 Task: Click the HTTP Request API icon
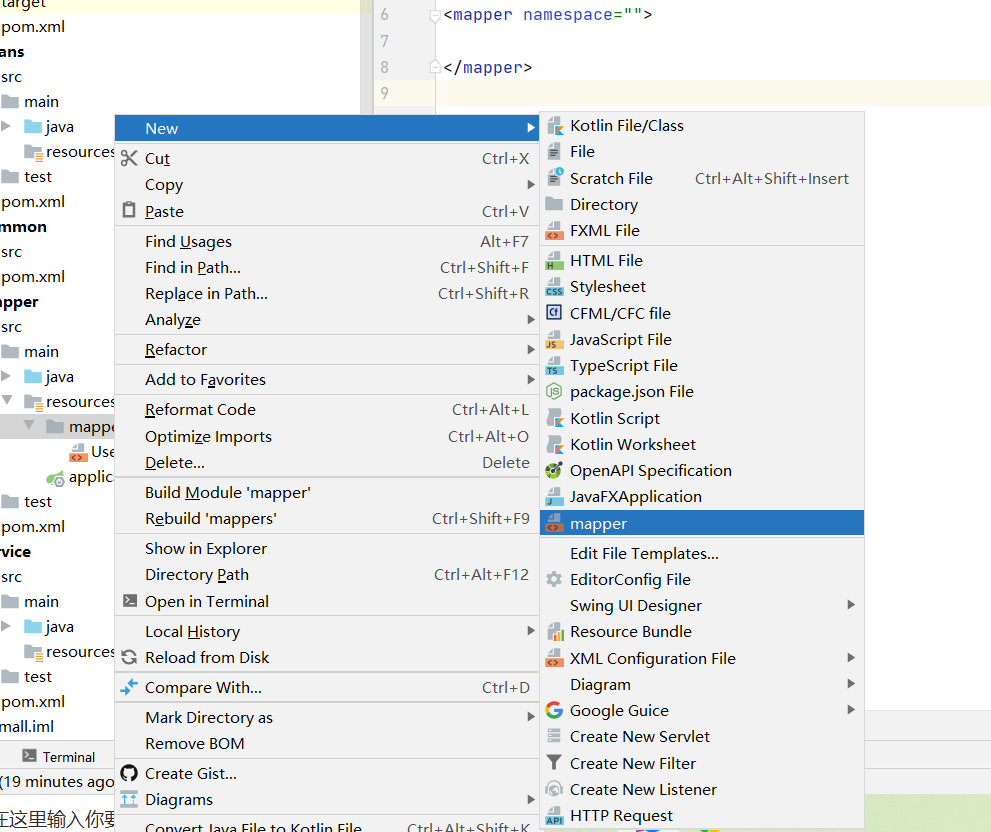[x=554, y=816]
